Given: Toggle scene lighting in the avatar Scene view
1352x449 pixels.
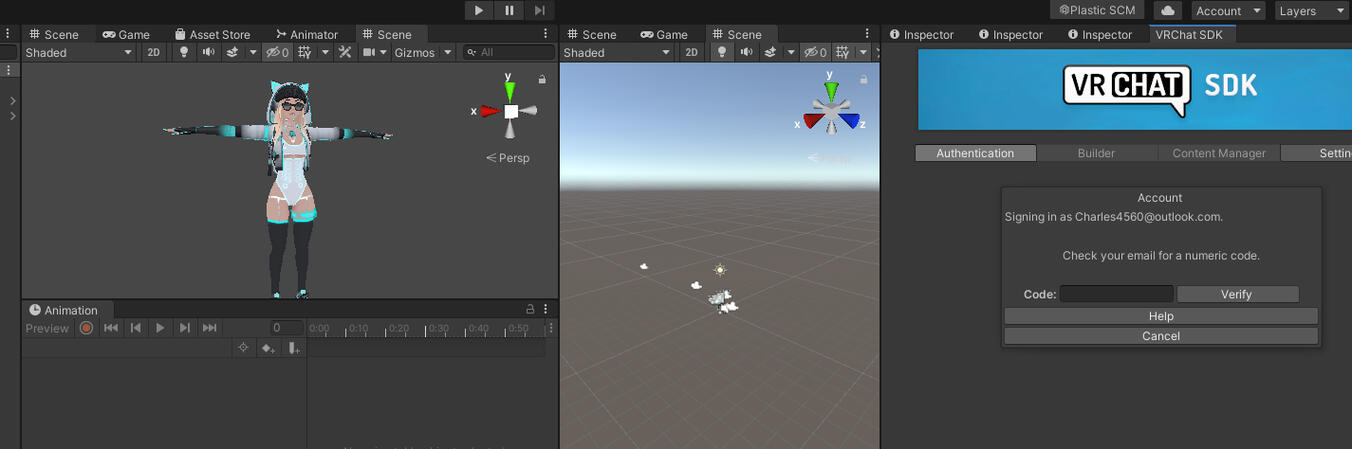Looking at the screenshot, I should click(184, 52).
